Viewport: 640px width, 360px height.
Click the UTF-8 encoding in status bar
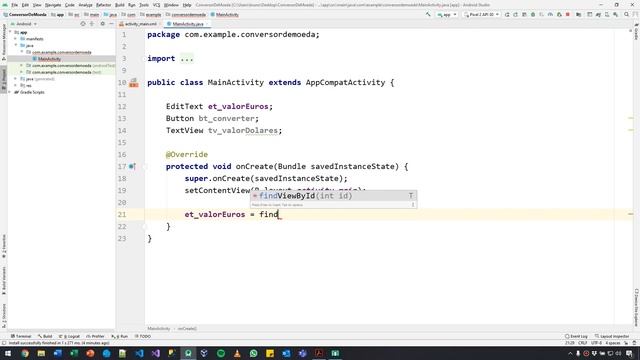pos(596,343)
